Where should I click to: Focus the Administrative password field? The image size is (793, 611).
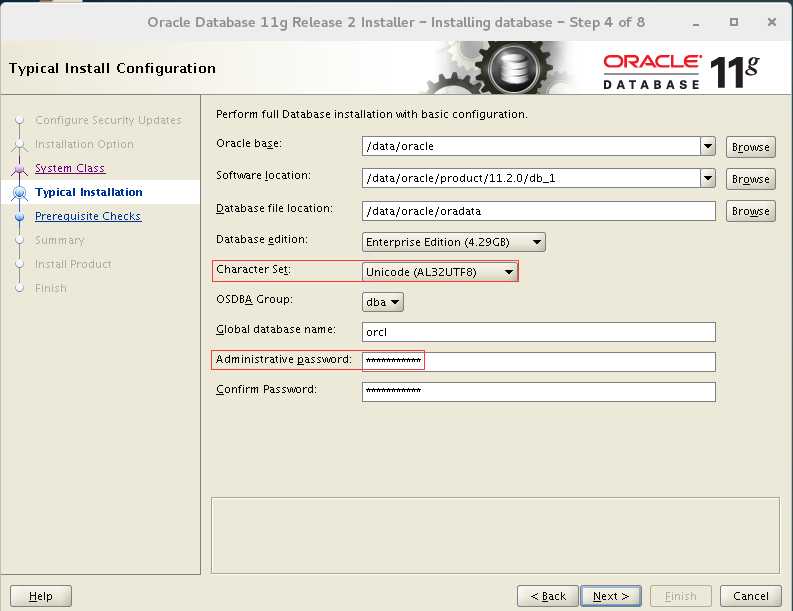coord(539,362)
